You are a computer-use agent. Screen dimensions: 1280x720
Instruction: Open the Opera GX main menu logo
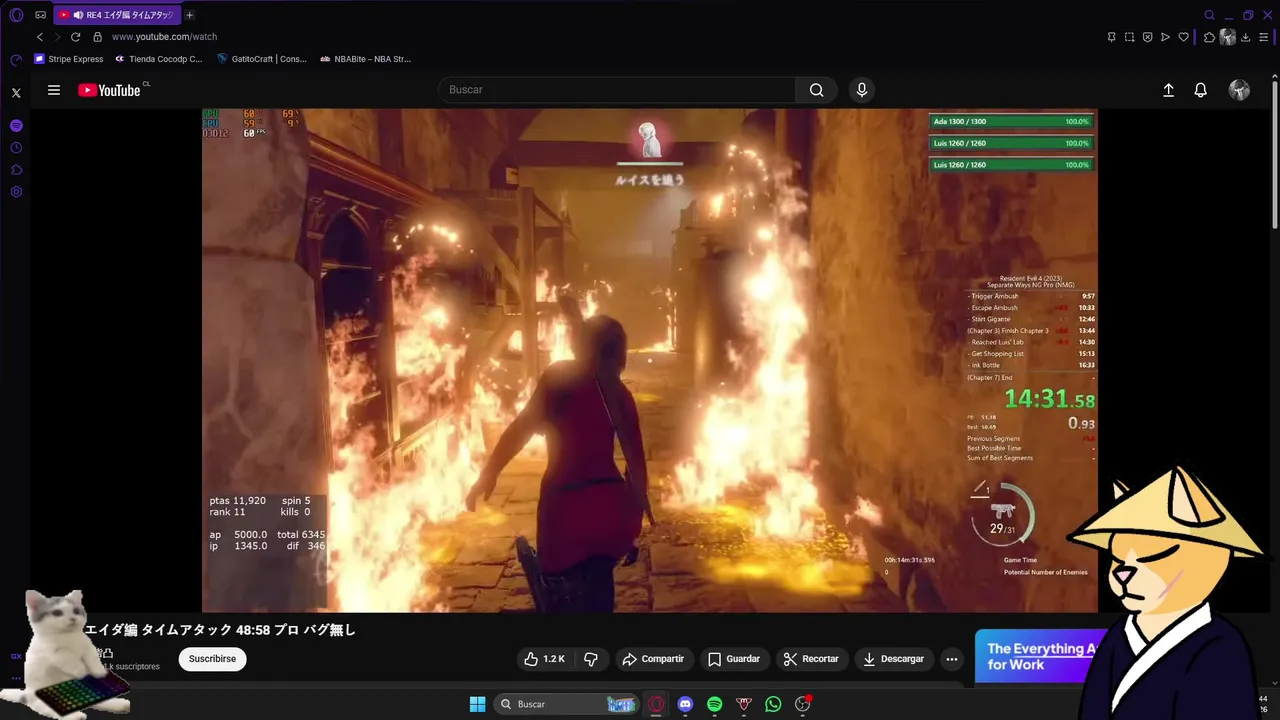16,15
